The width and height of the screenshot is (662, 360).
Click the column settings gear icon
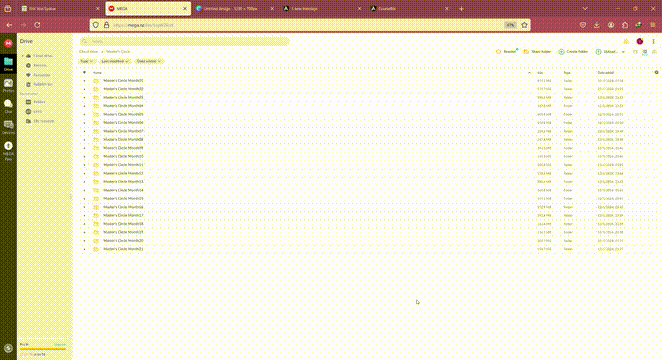(656, 73)
